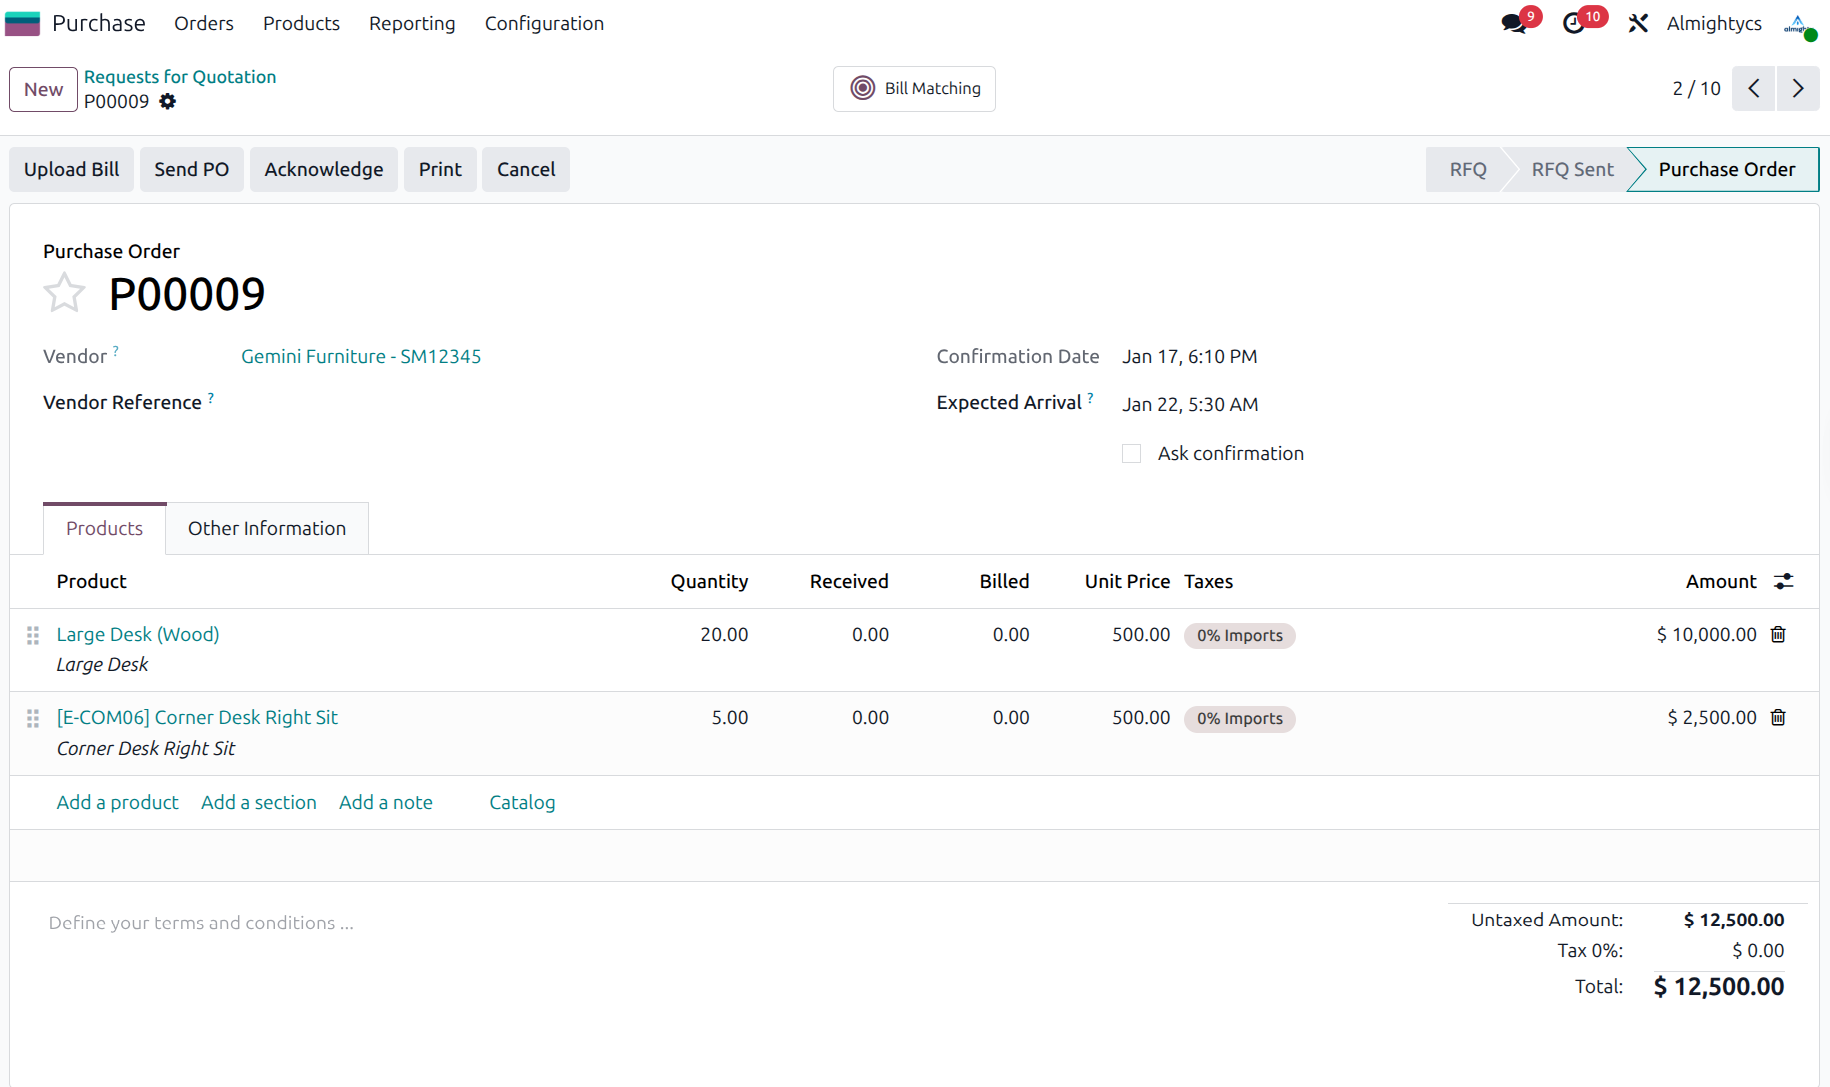The width and height of the screenshot is (1830, 1087).
Task: Open the activities clock icon
Action: pos(1573,24)
